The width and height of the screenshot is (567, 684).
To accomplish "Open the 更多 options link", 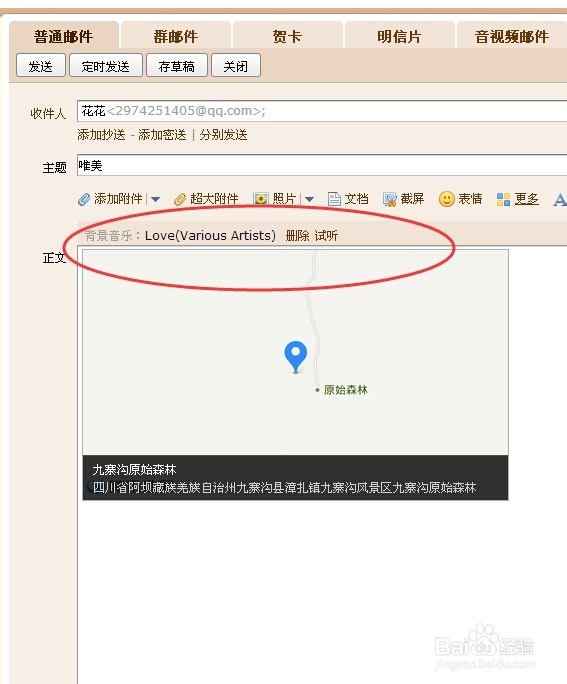I will (526, 199).
